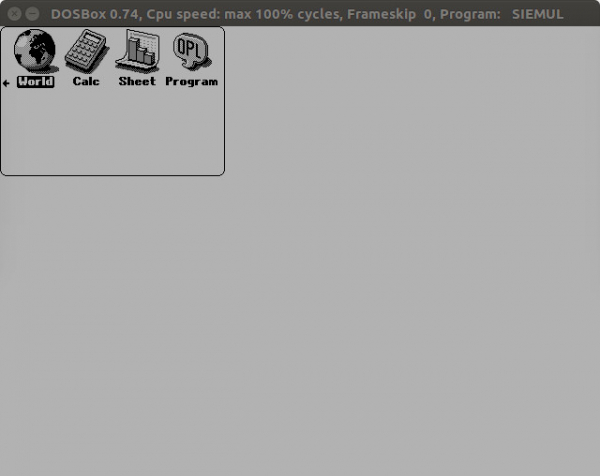The width and height of the screenshot is (600, 476).
Task: Click empty space inside the icon panel
Action: click(x=112, y=132)
